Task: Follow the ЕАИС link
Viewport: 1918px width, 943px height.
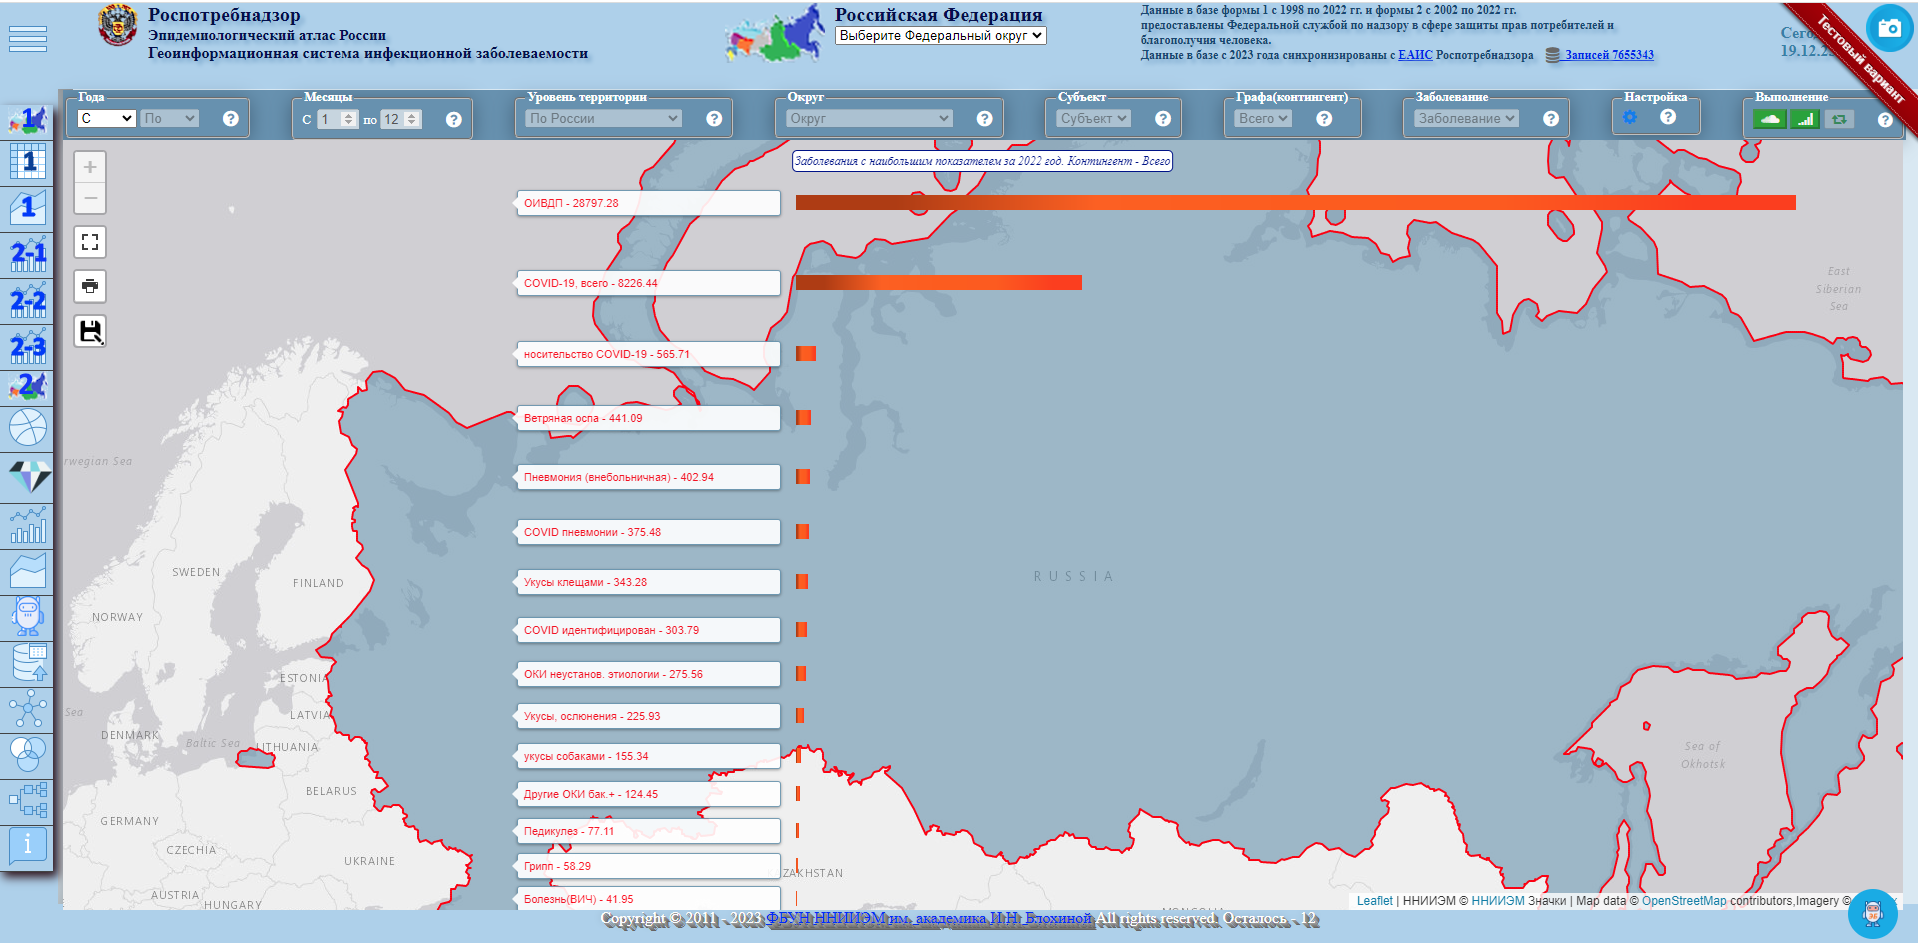Action: (x=1415, y=55)
